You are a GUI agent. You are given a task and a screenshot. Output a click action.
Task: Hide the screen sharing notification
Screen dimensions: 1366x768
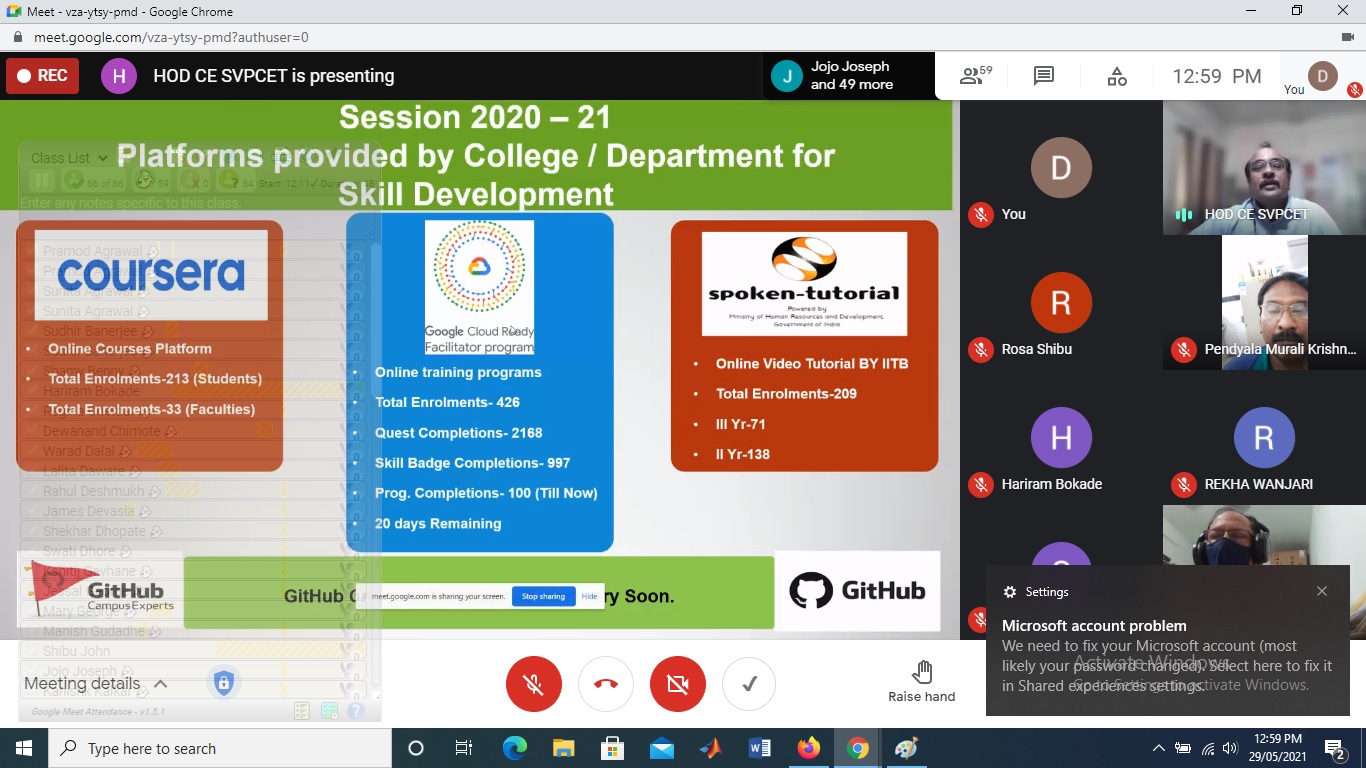[x=589, y=596]
